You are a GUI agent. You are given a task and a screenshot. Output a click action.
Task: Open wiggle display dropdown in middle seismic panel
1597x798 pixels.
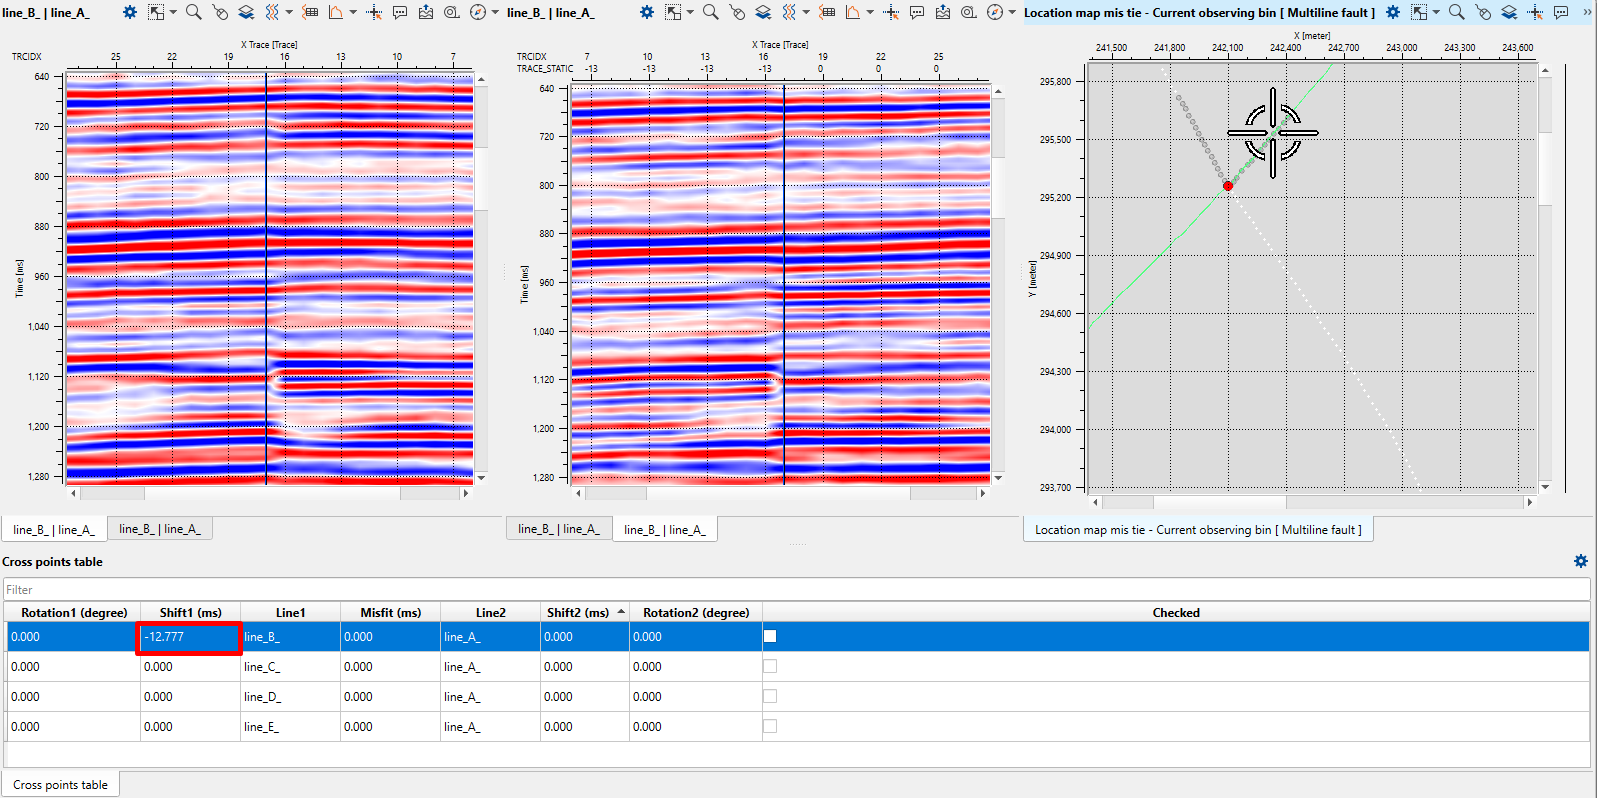pyautogui.click(x=806, y=12)
